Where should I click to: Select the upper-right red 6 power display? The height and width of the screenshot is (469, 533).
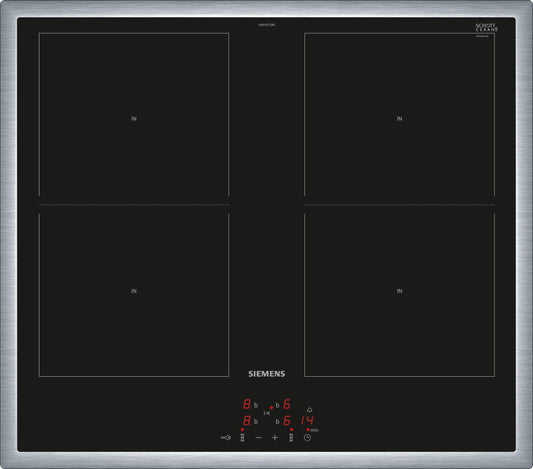(x=287, y=404)
